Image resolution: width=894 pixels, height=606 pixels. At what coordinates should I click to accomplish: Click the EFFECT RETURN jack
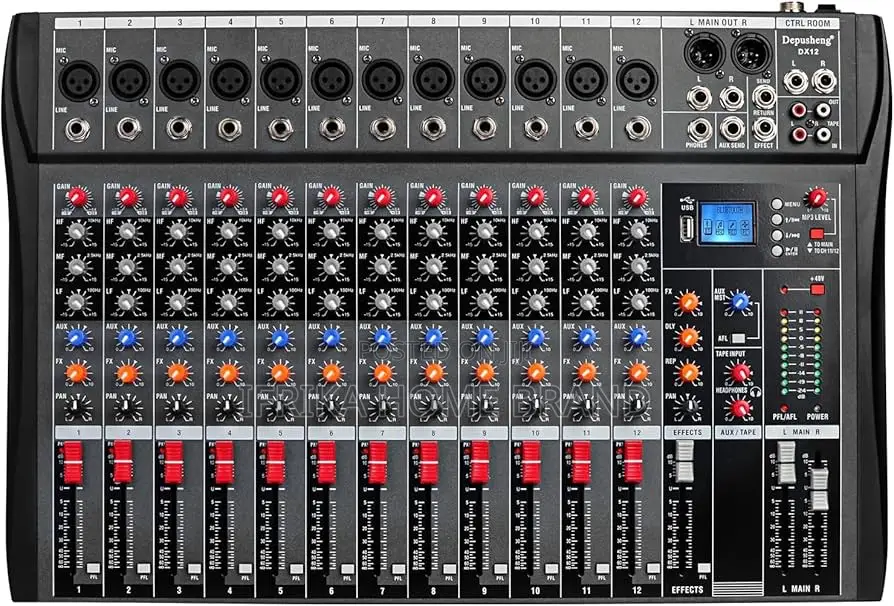[764, 129]
